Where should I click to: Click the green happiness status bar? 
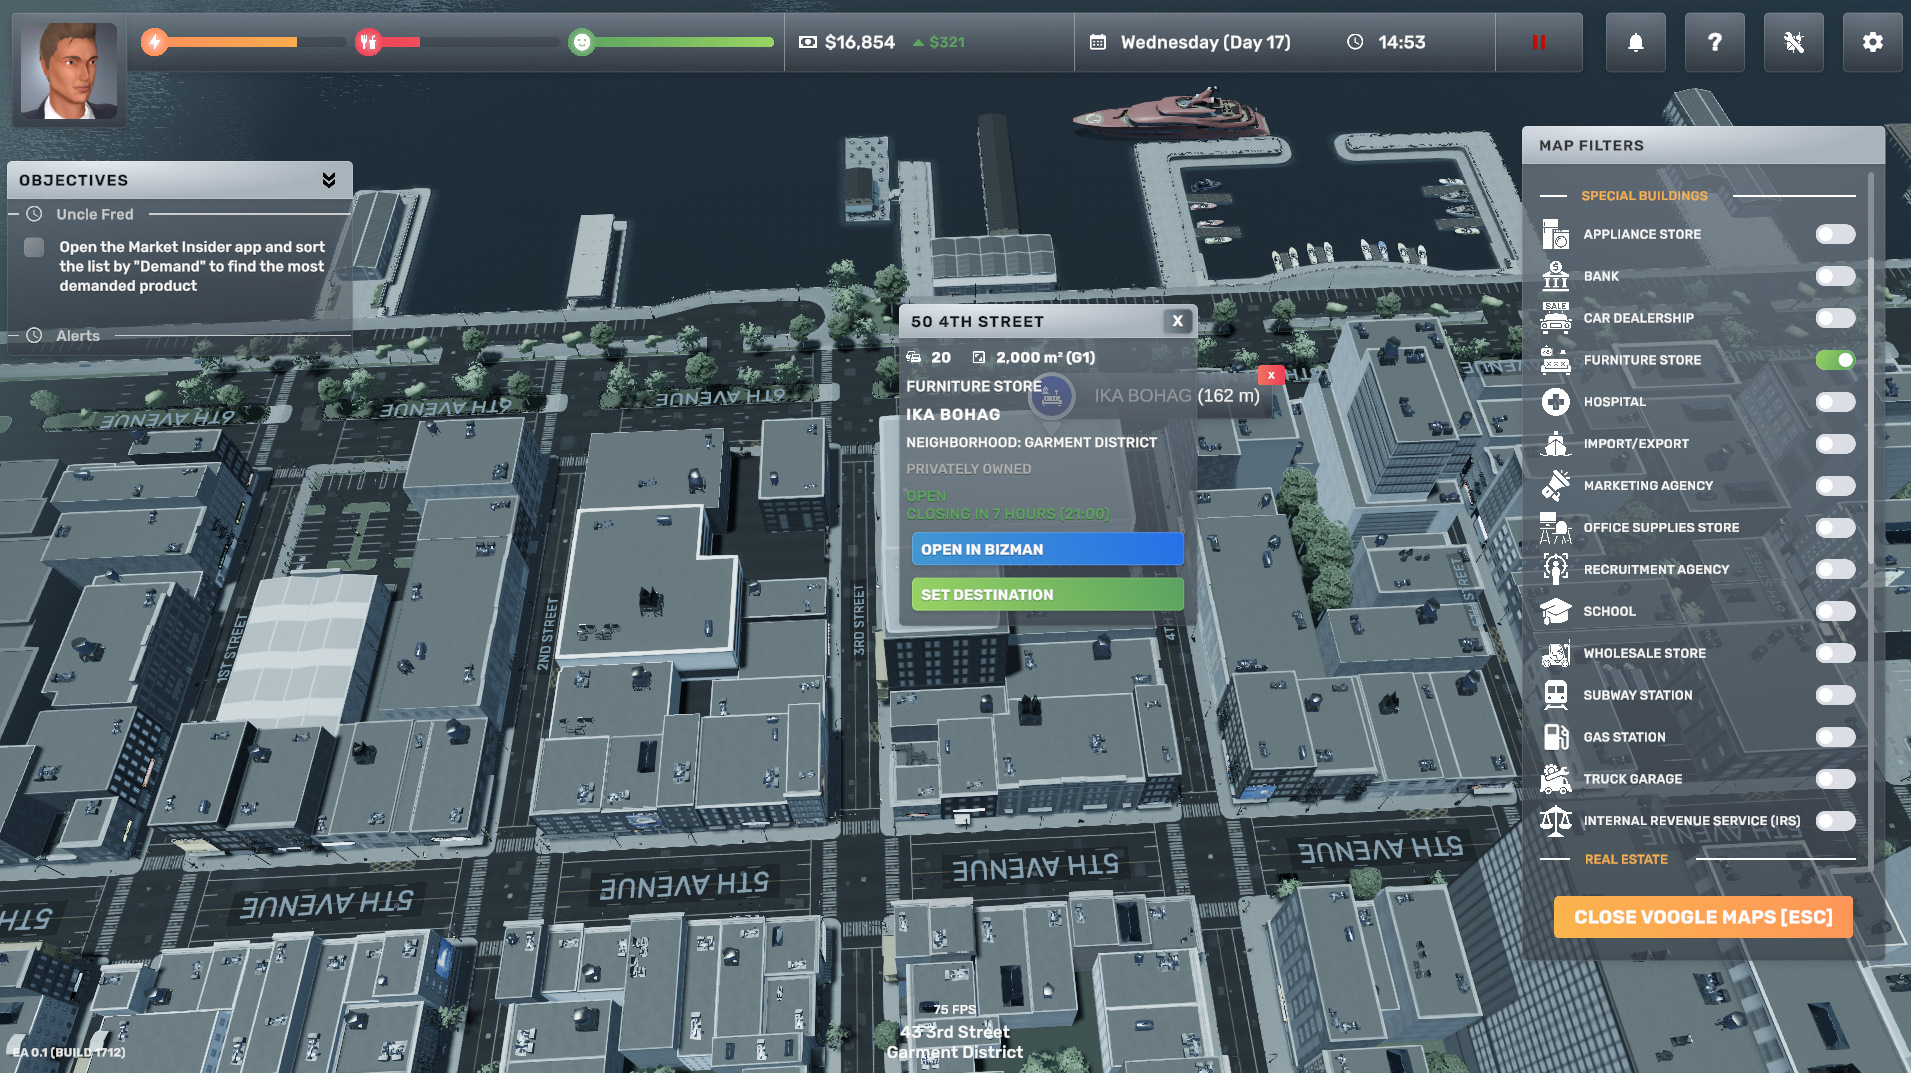pyautogui.click(x=680, y=42)
